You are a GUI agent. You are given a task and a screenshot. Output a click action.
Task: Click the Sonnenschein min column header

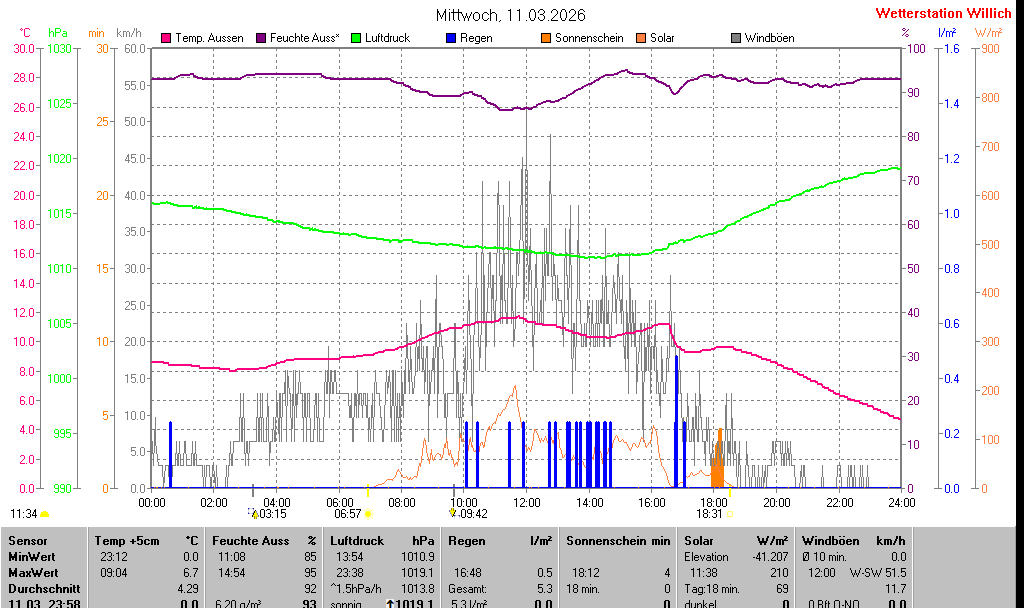click(x=617, y=540)
